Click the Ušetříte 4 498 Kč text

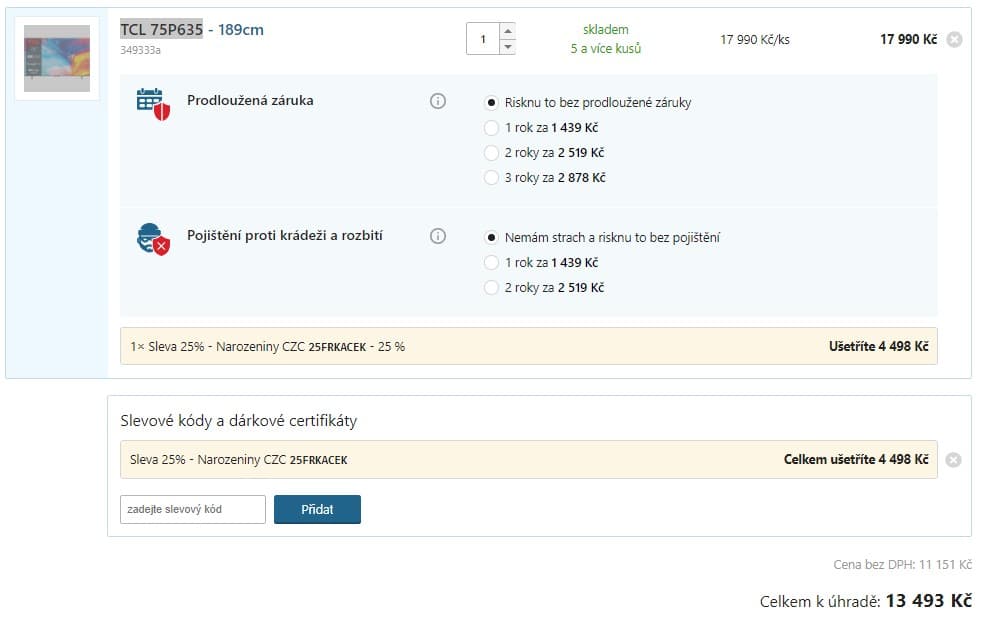(879, 346)
